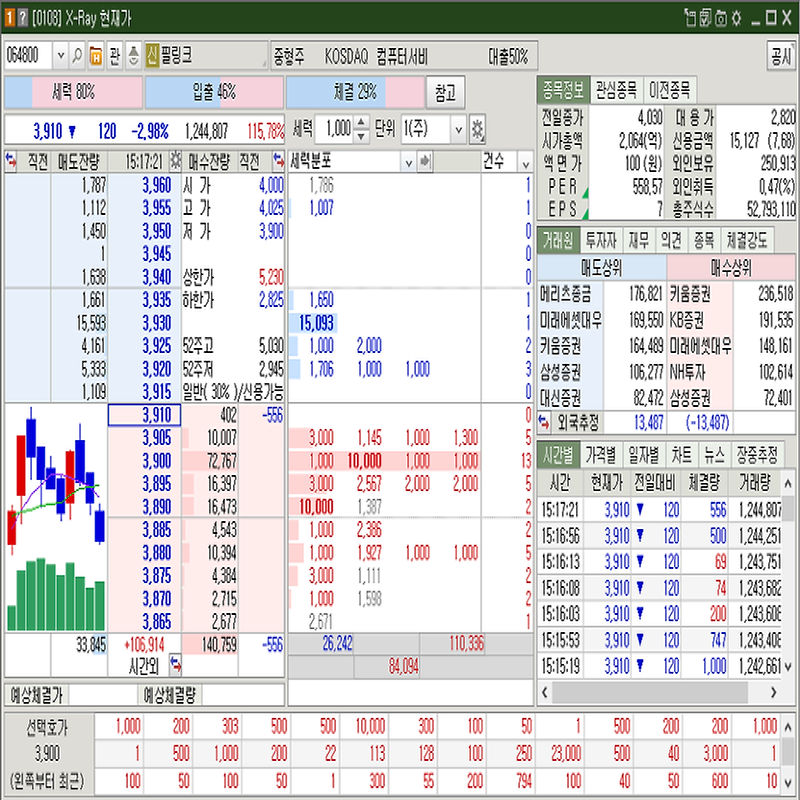Click gear icon beside the 15:17:21 time

(x=175, y=162)
